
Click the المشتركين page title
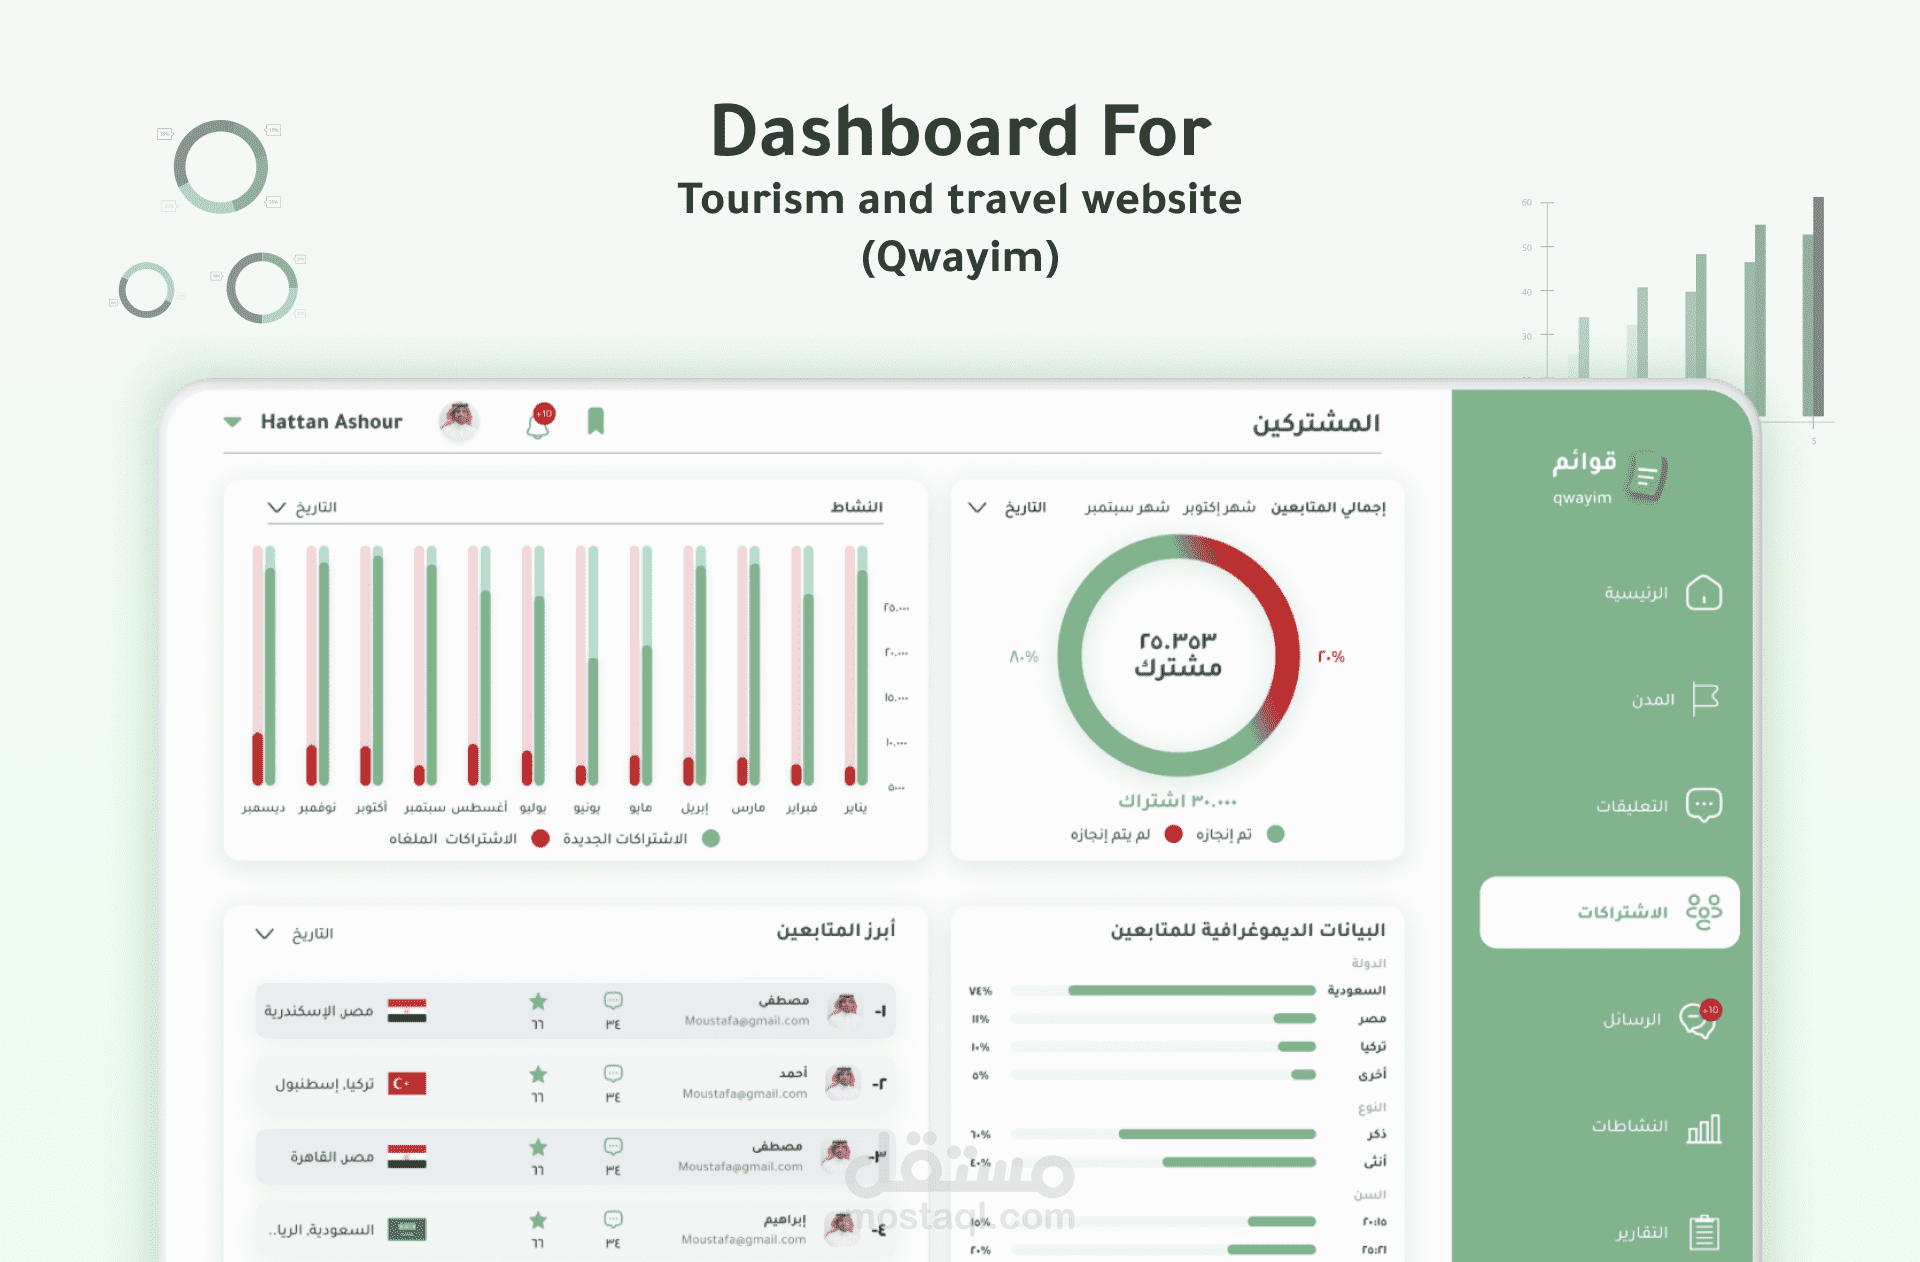click(x=1316, y=423)
